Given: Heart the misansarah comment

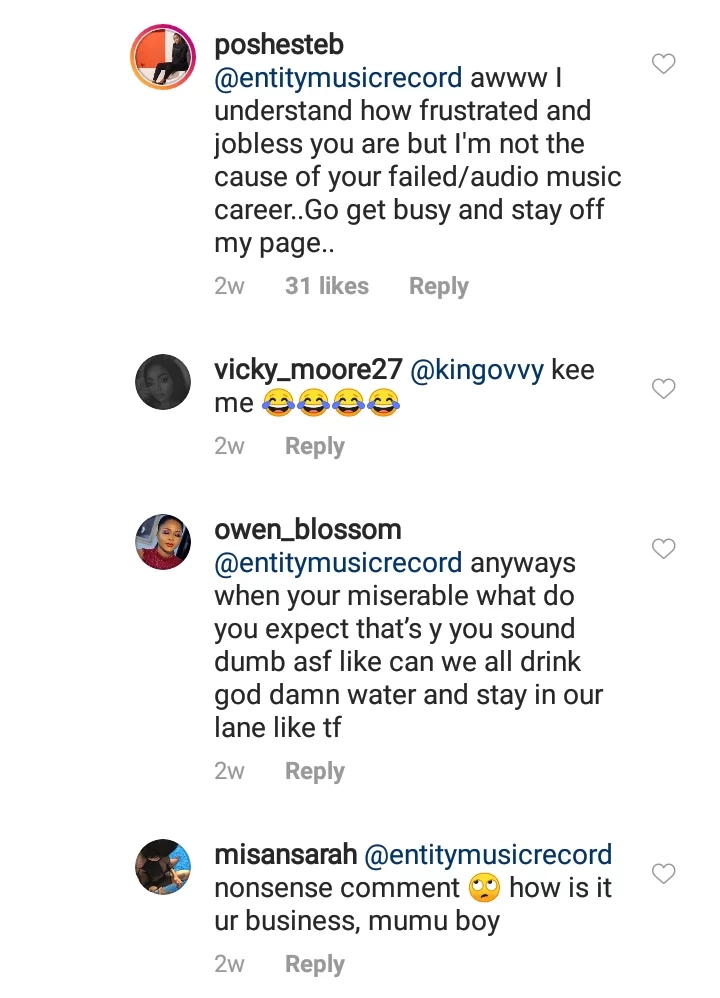Looking at the screenshot, I should [663, 874].
